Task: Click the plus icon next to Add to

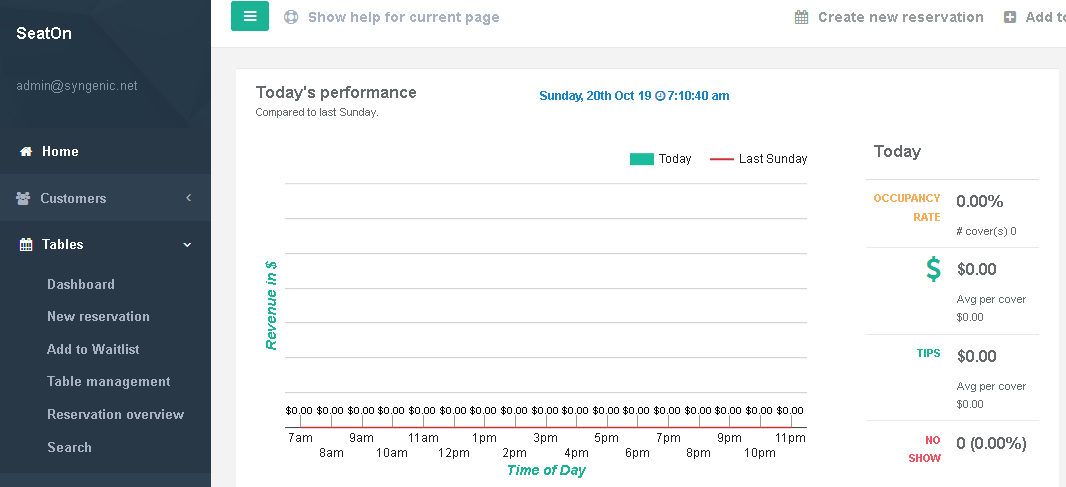Action: click(1010, 17)
